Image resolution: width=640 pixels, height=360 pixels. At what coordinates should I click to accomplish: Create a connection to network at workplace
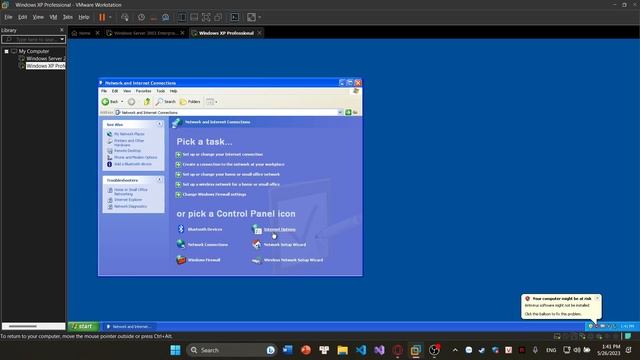tap(233, 164)
